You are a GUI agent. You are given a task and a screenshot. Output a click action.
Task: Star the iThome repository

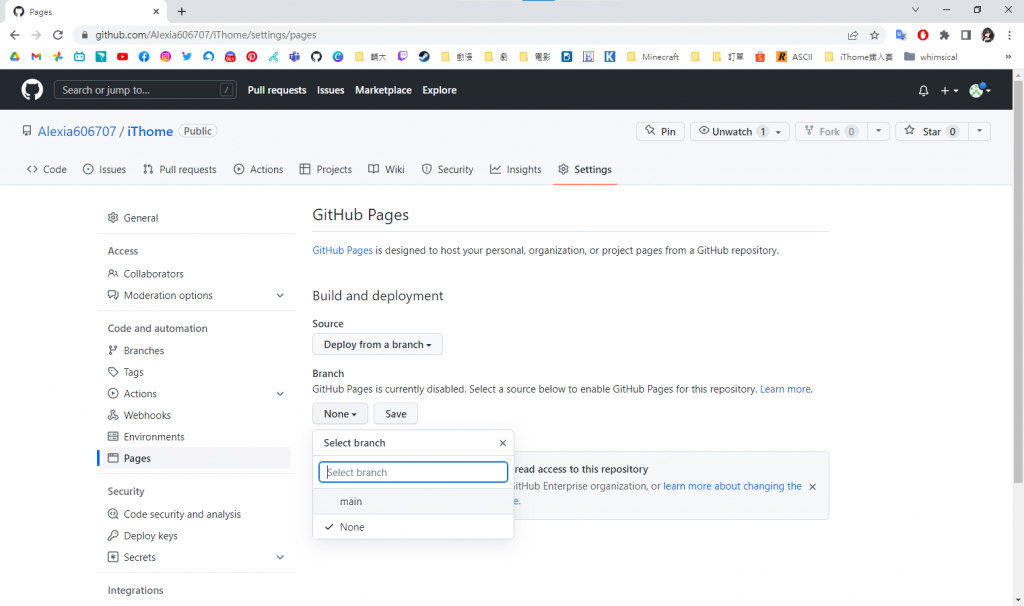(931, 131)
